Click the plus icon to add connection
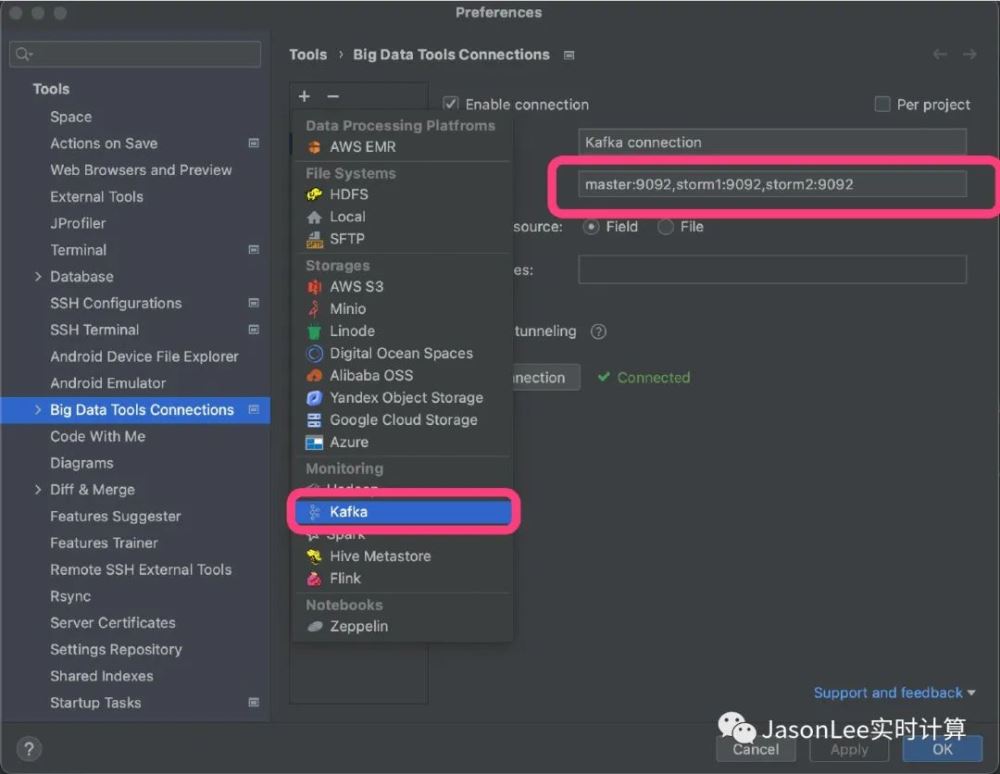Screen dimensions: 1000x774 click(304, 96)
